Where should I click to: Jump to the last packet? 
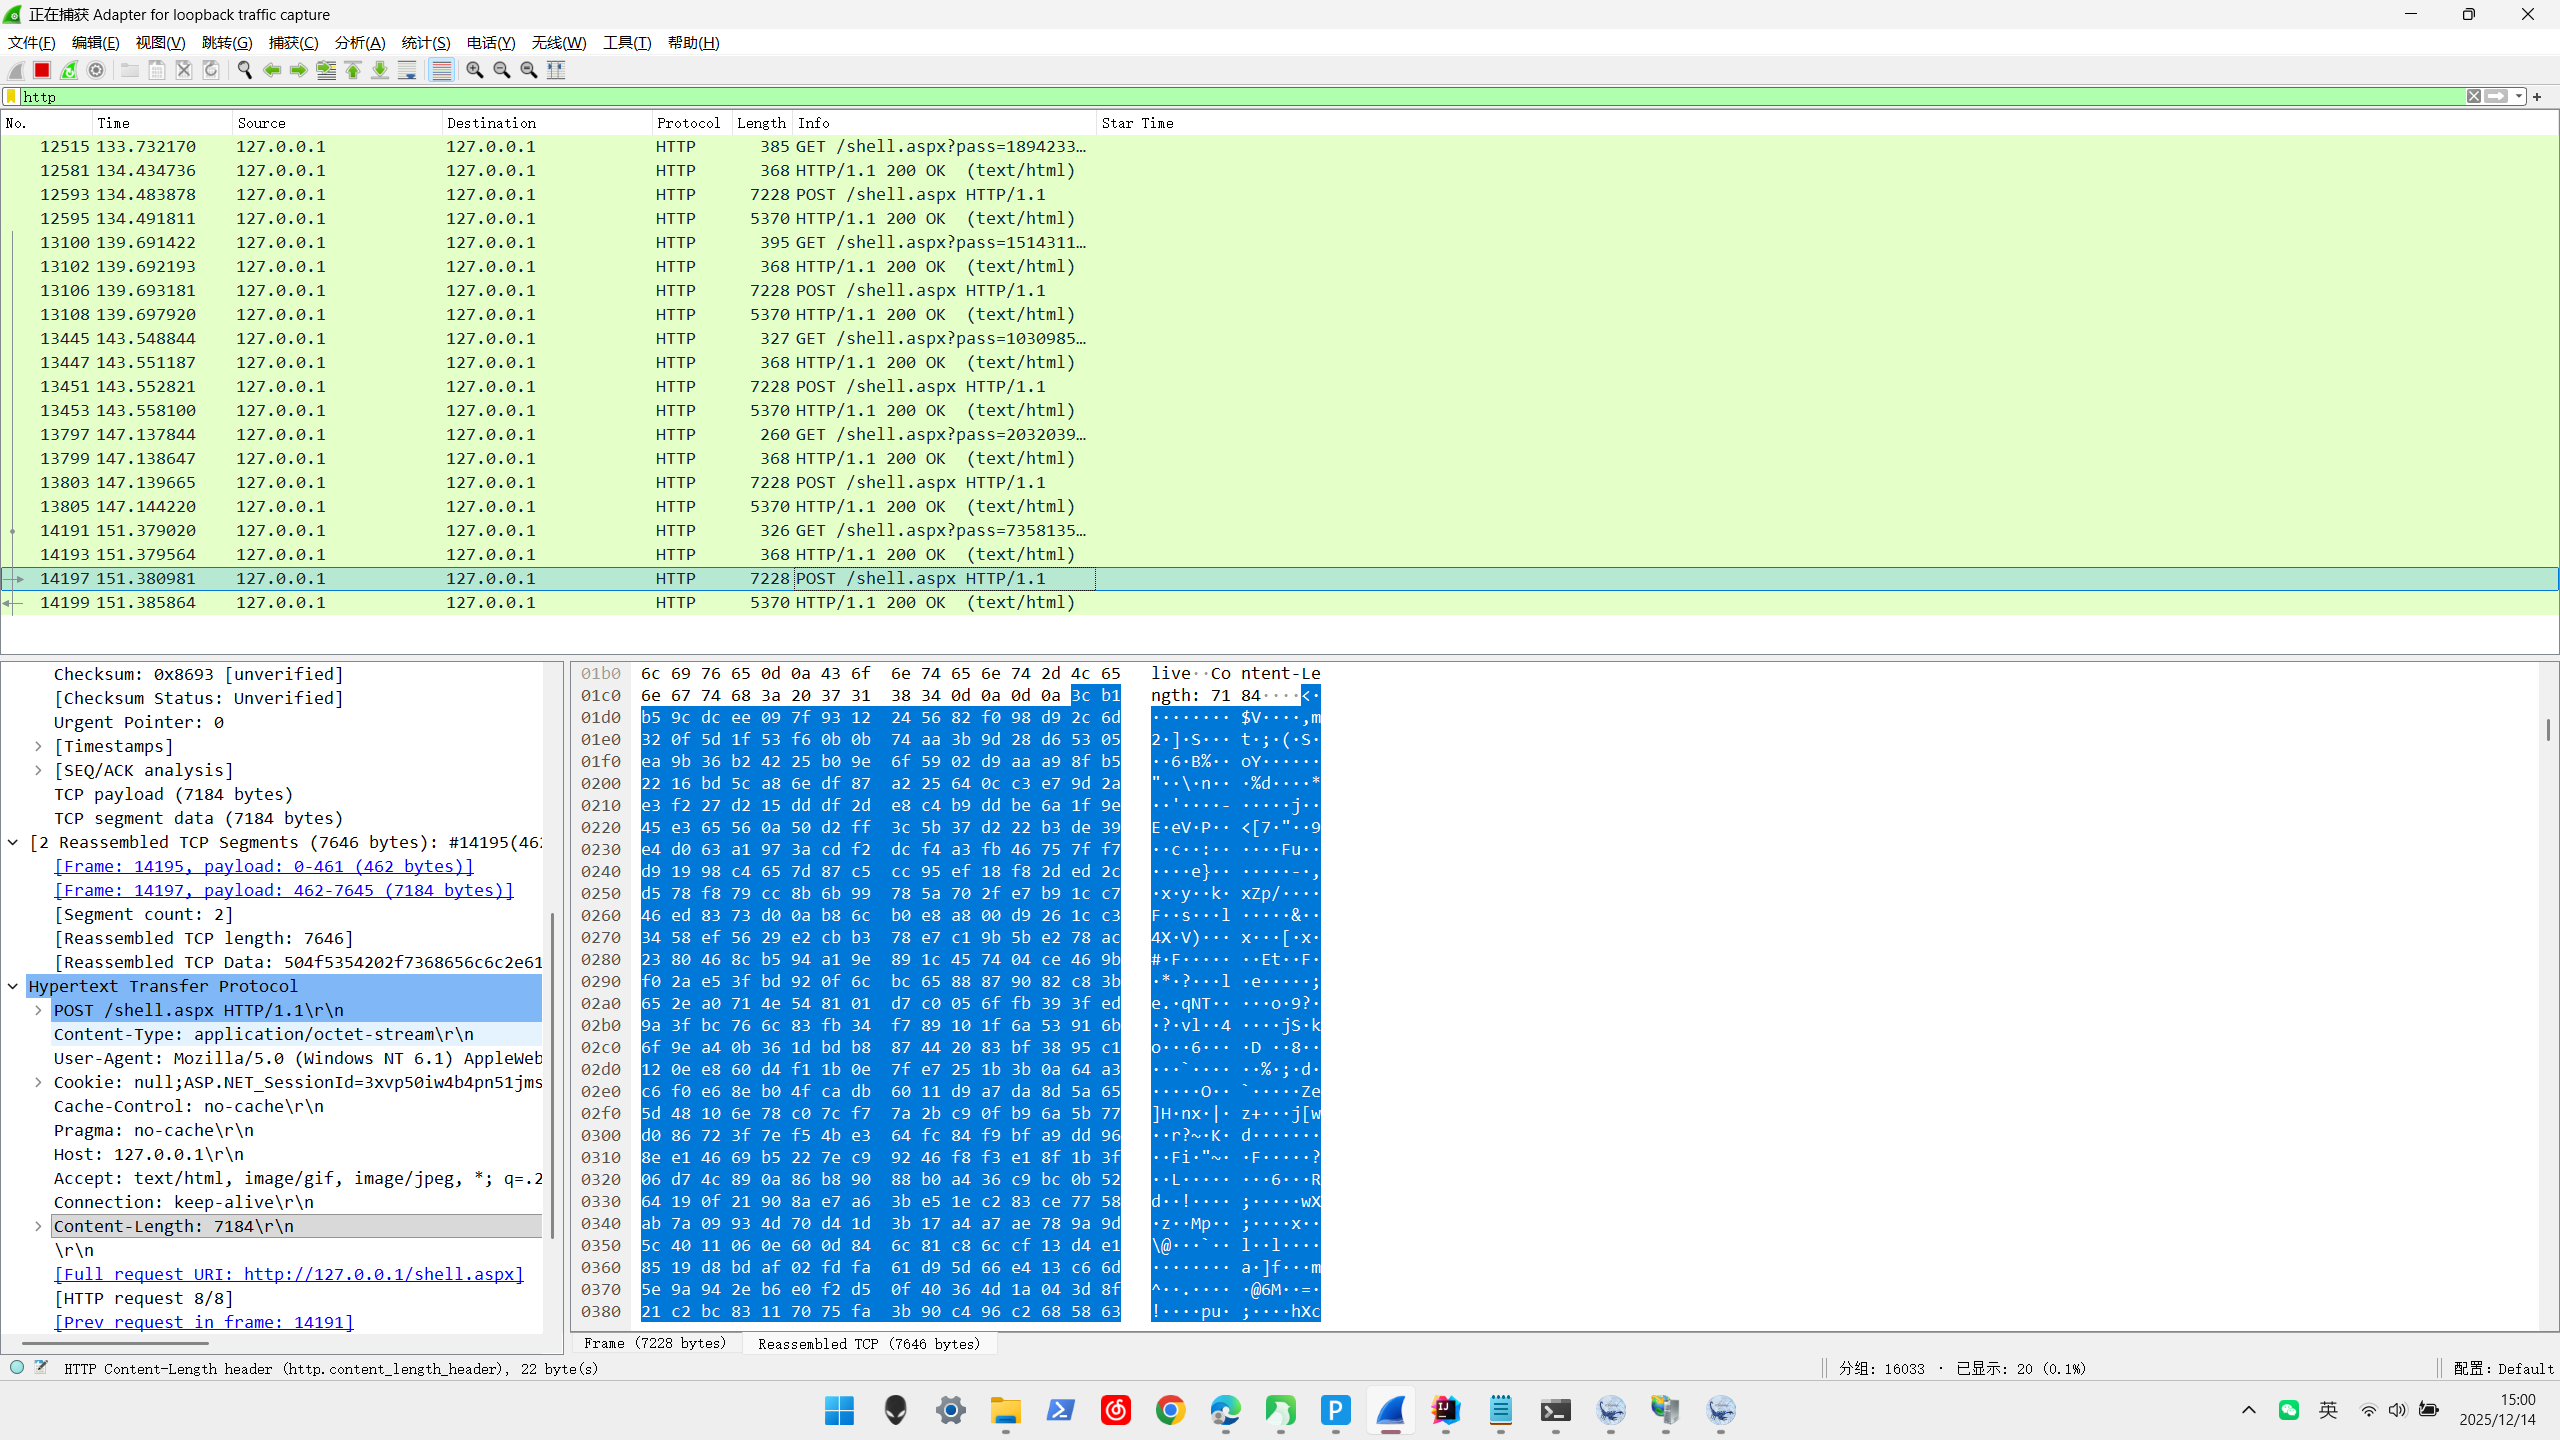point(380,70)
